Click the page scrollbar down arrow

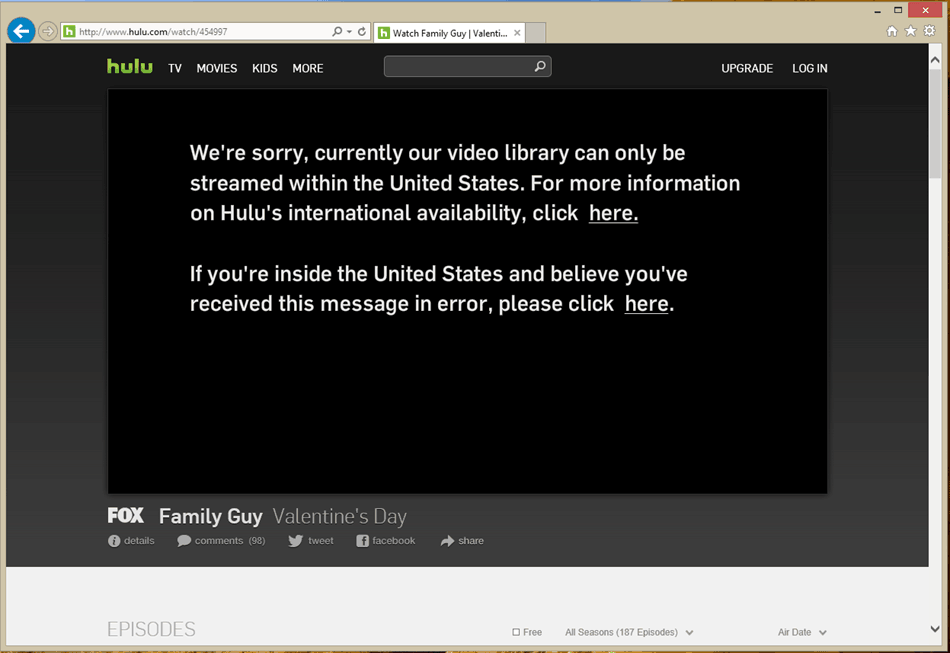935,629
